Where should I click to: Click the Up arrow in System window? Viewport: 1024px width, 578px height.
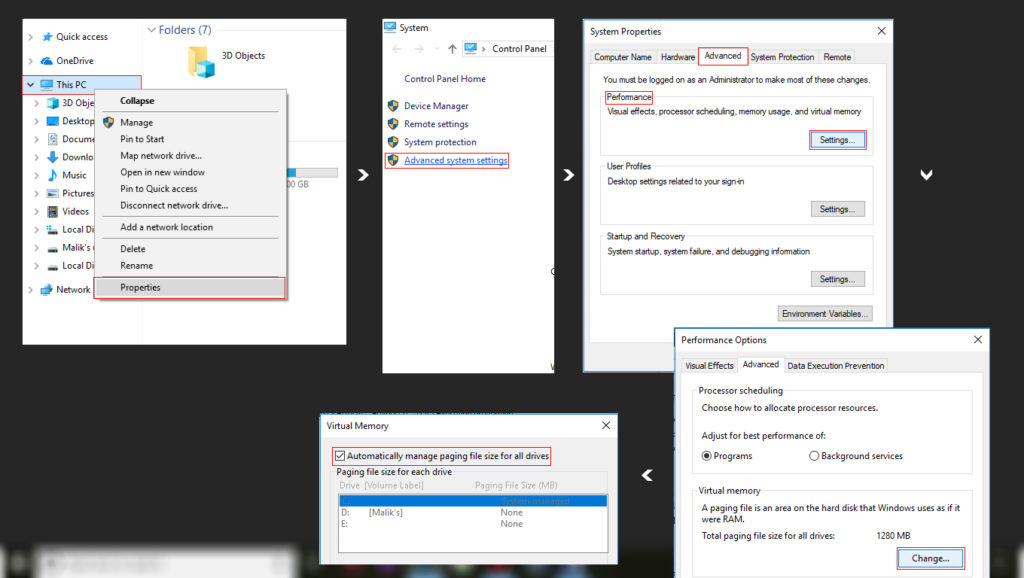click(x=452, y=48)
